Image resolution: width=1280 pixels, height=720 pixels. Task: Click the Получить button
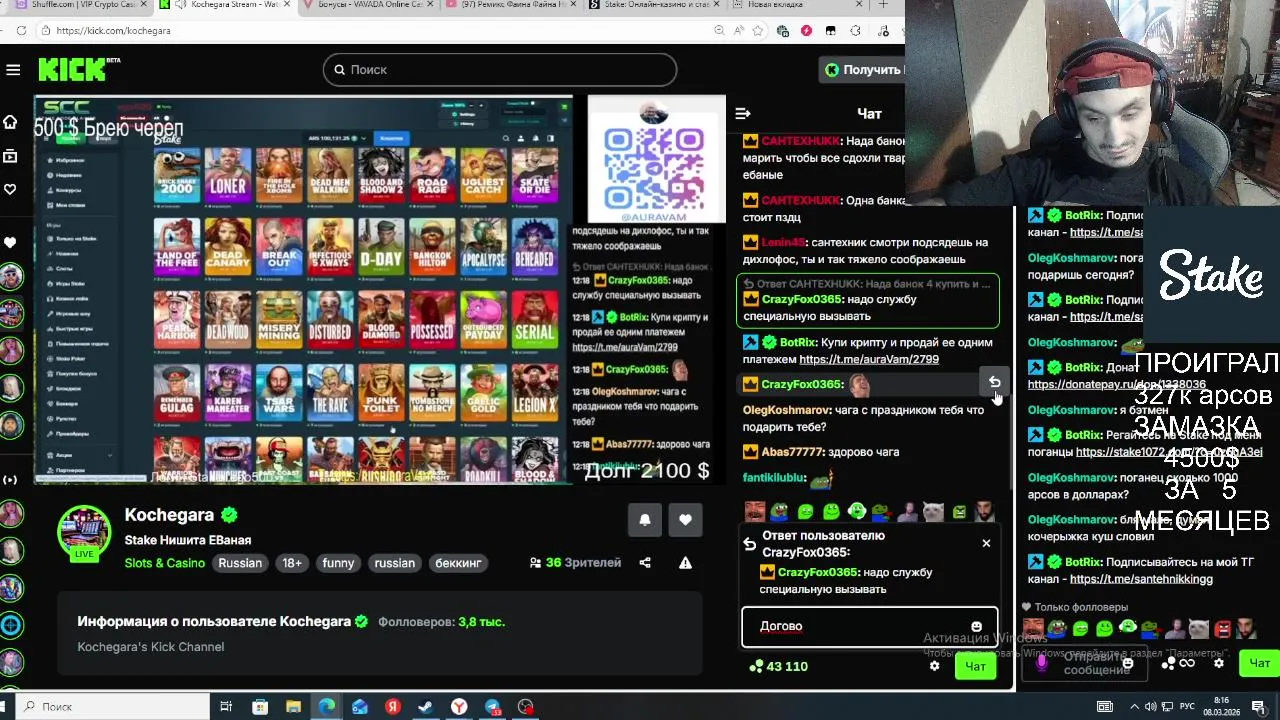pos(863,69)
